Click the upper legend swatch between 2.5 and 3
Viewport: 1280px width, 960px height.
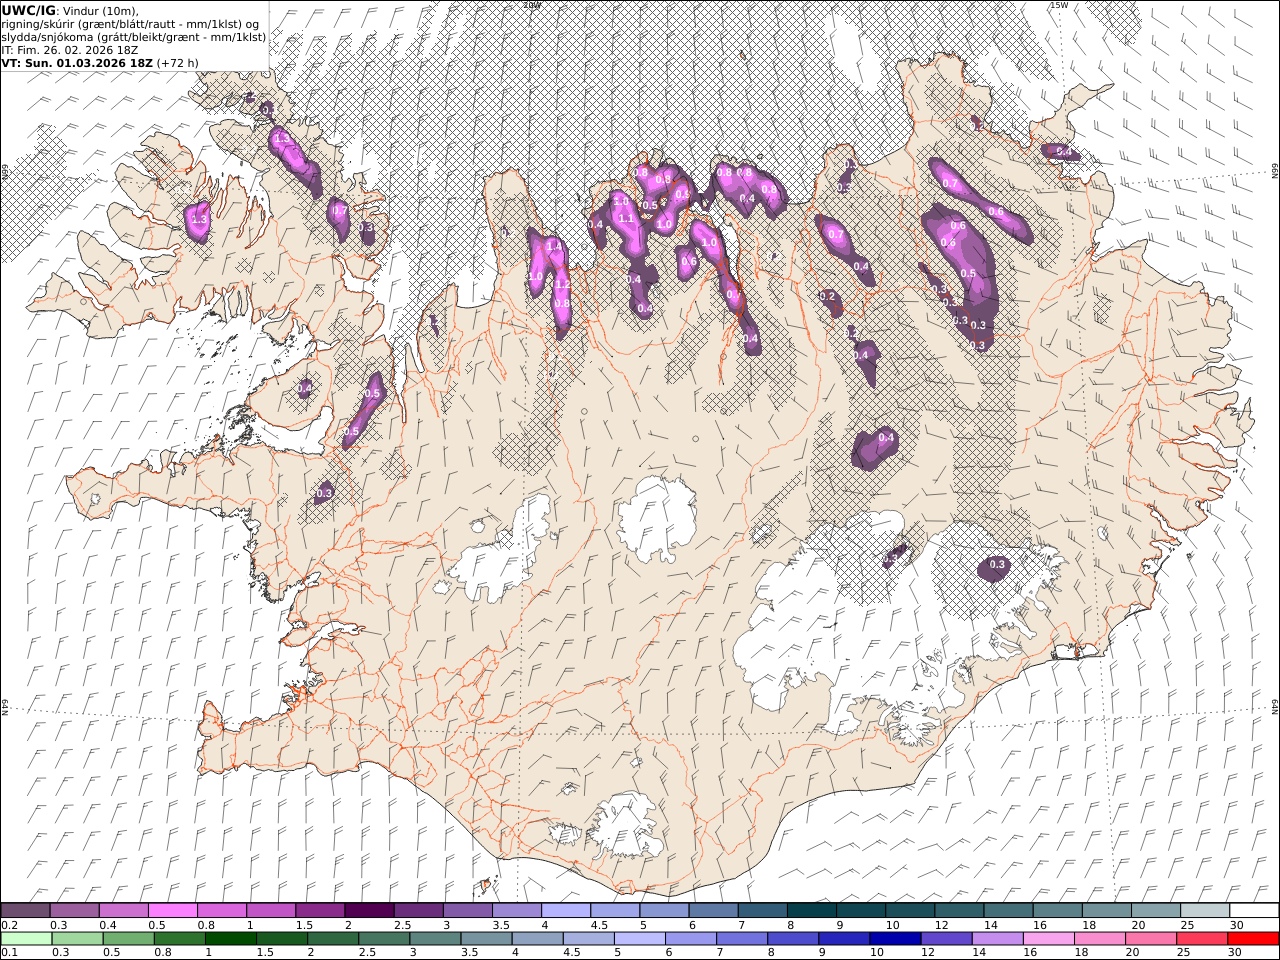[x=418, y=910]
